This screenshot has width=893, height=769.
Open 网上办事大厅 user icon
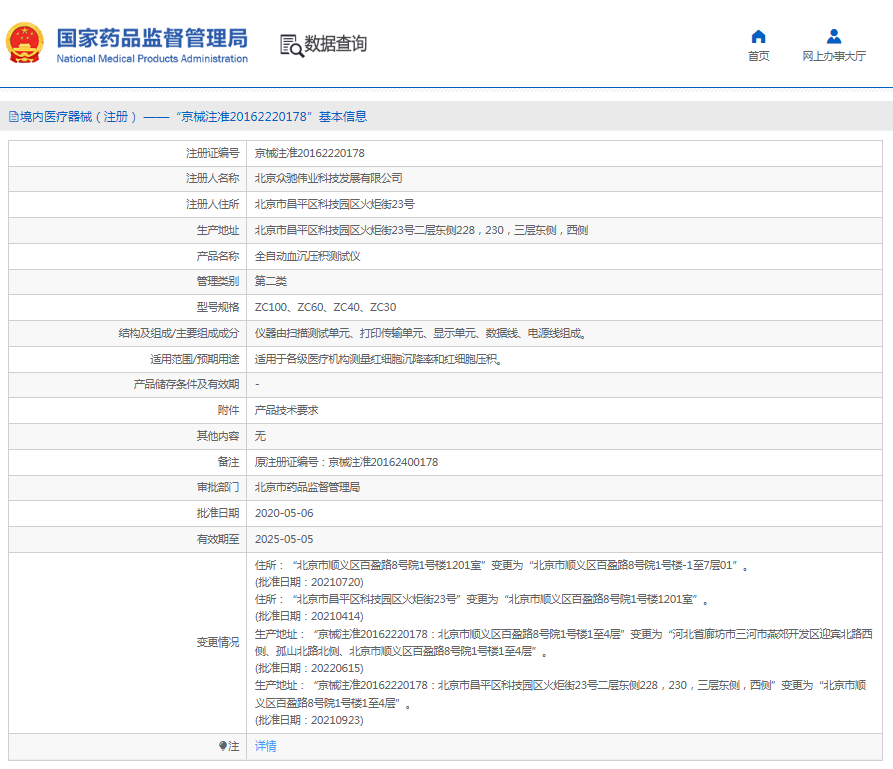point(834,37)
